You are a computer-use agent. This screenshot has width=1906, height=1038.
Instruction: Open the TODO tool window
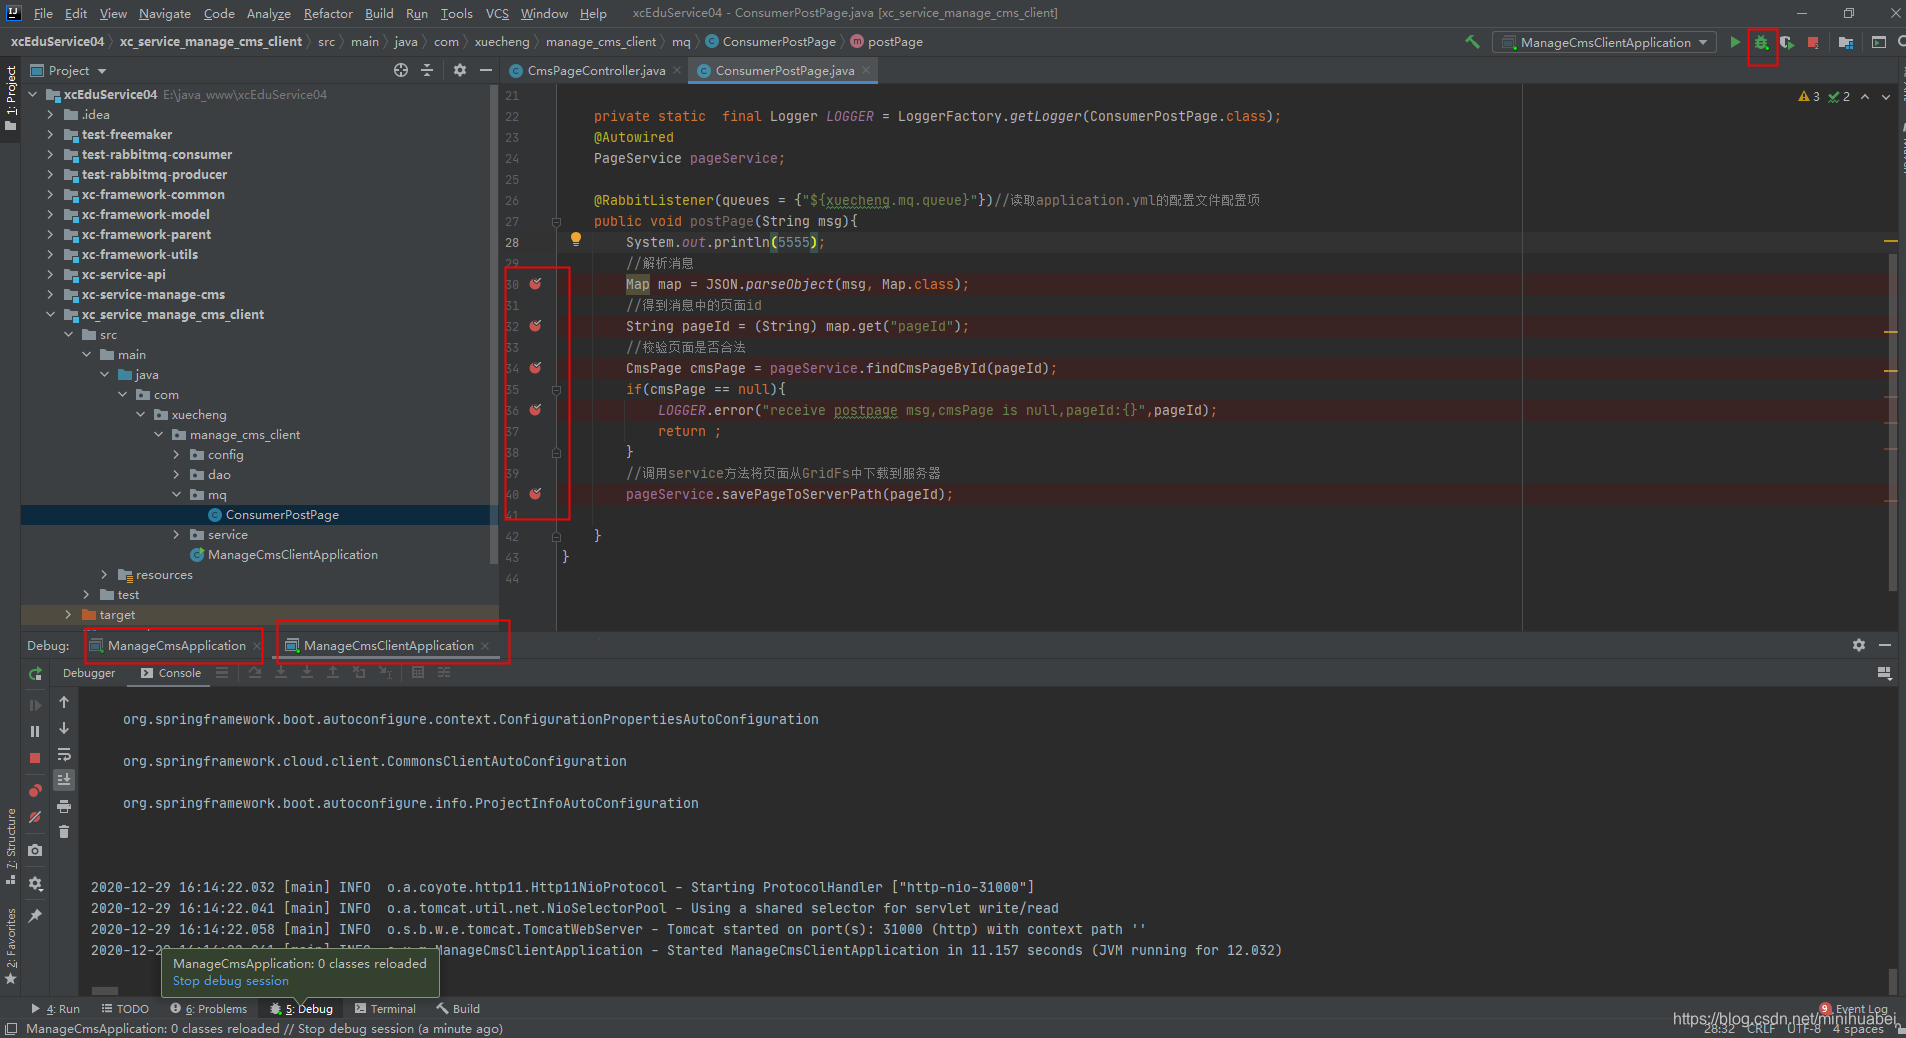(x=125, y=1009)
